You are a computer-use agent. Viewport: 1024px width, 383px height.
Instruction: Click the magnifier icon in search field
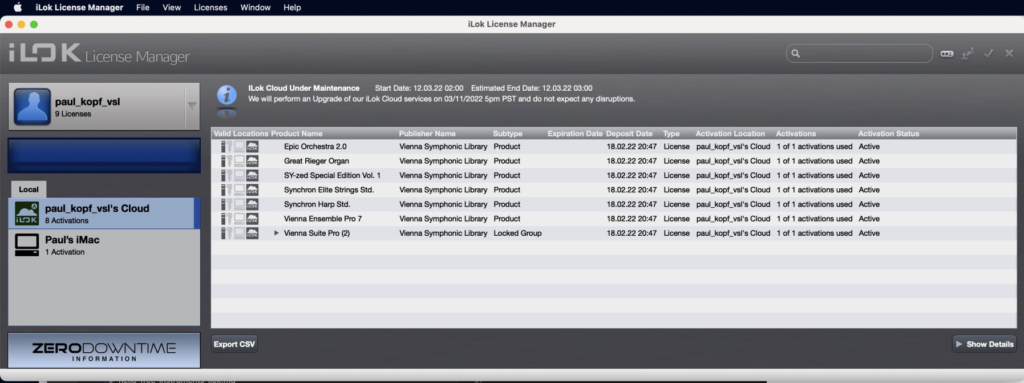click(x=795, y=54)
